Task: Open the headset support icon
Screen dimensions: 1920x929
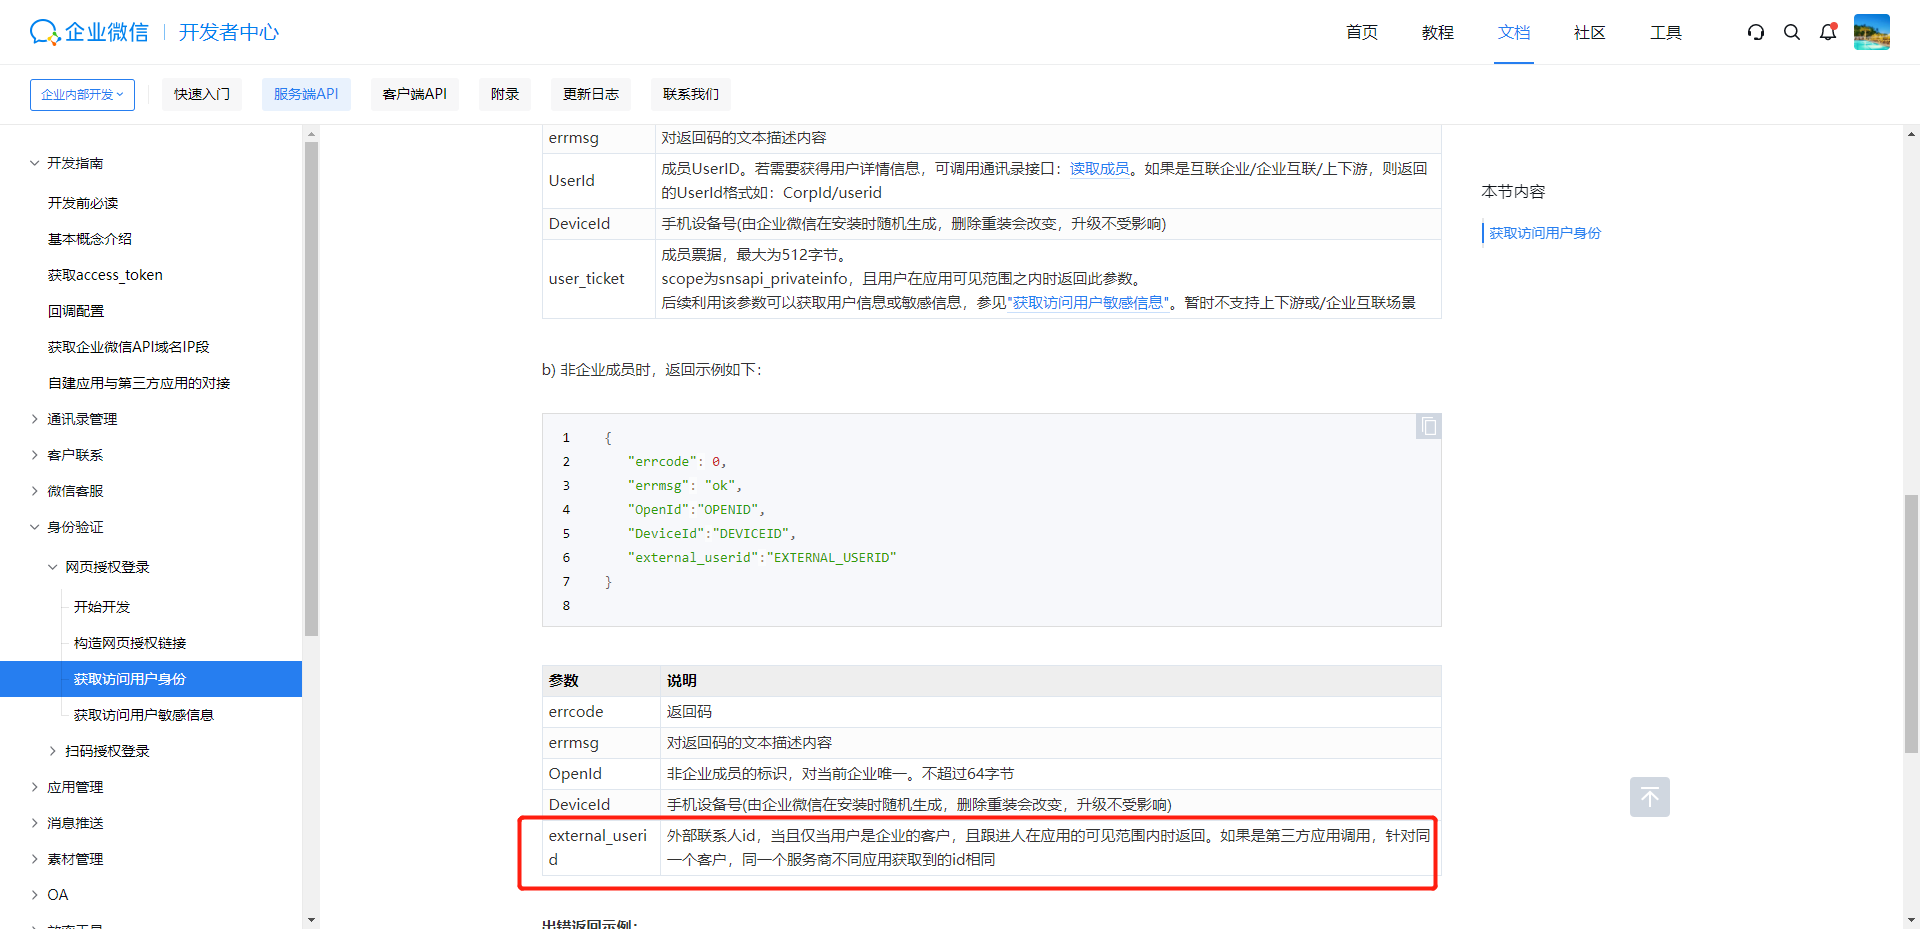Action: [1756, 32]
